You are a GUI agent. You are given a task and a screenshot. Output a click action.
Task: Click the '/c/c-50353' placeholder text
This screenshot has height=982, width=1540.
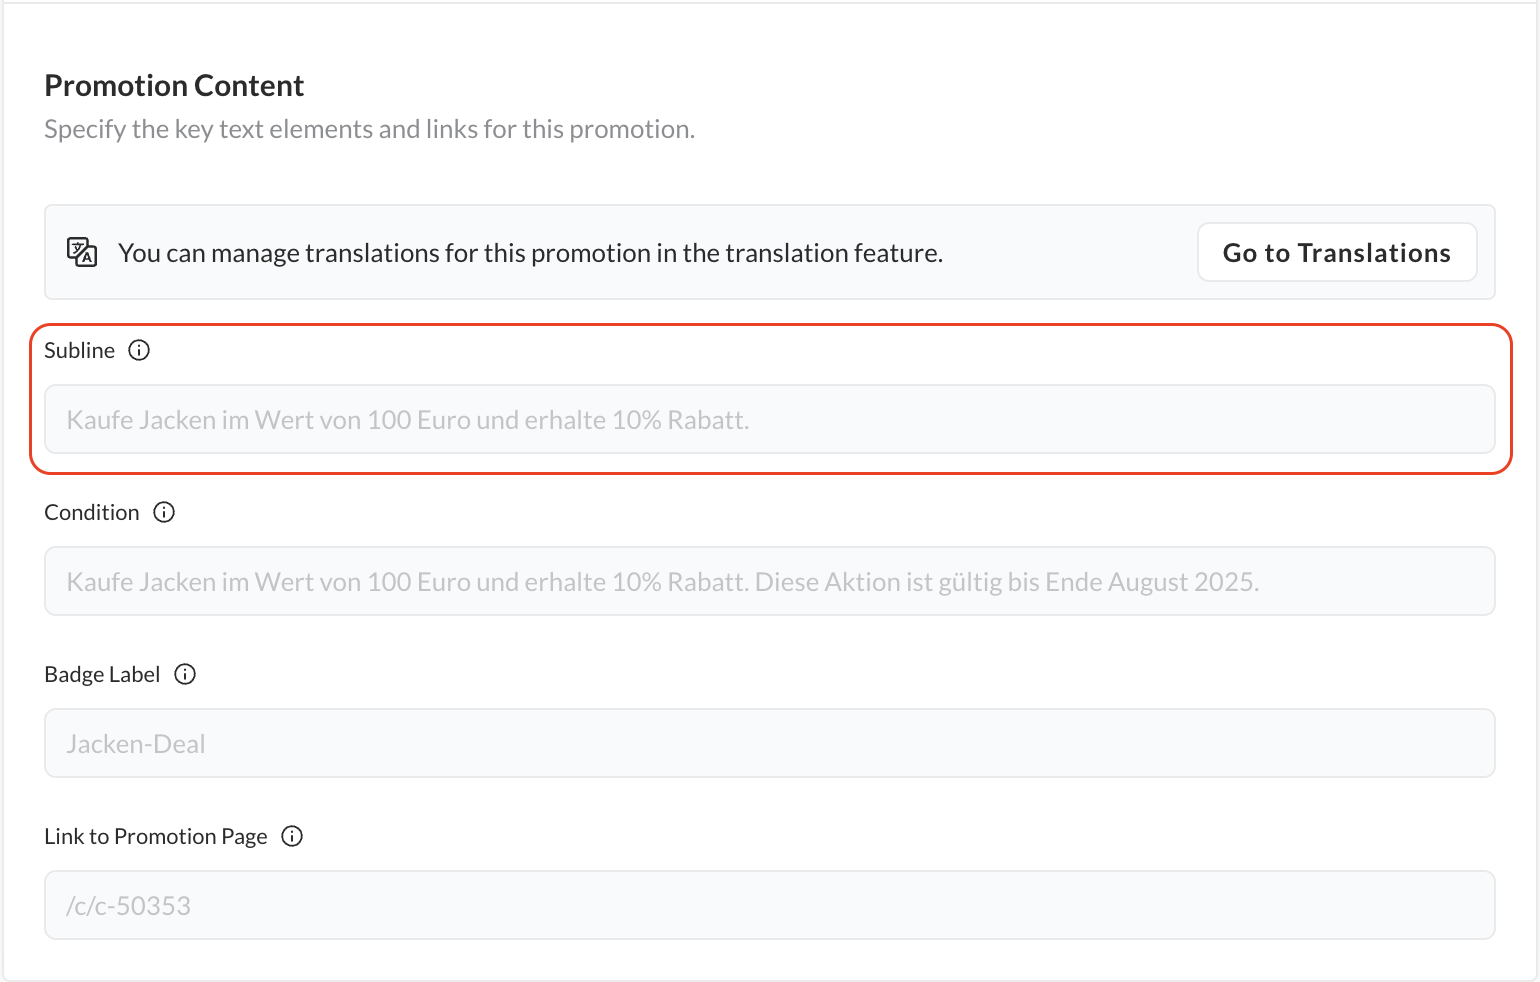128,906
